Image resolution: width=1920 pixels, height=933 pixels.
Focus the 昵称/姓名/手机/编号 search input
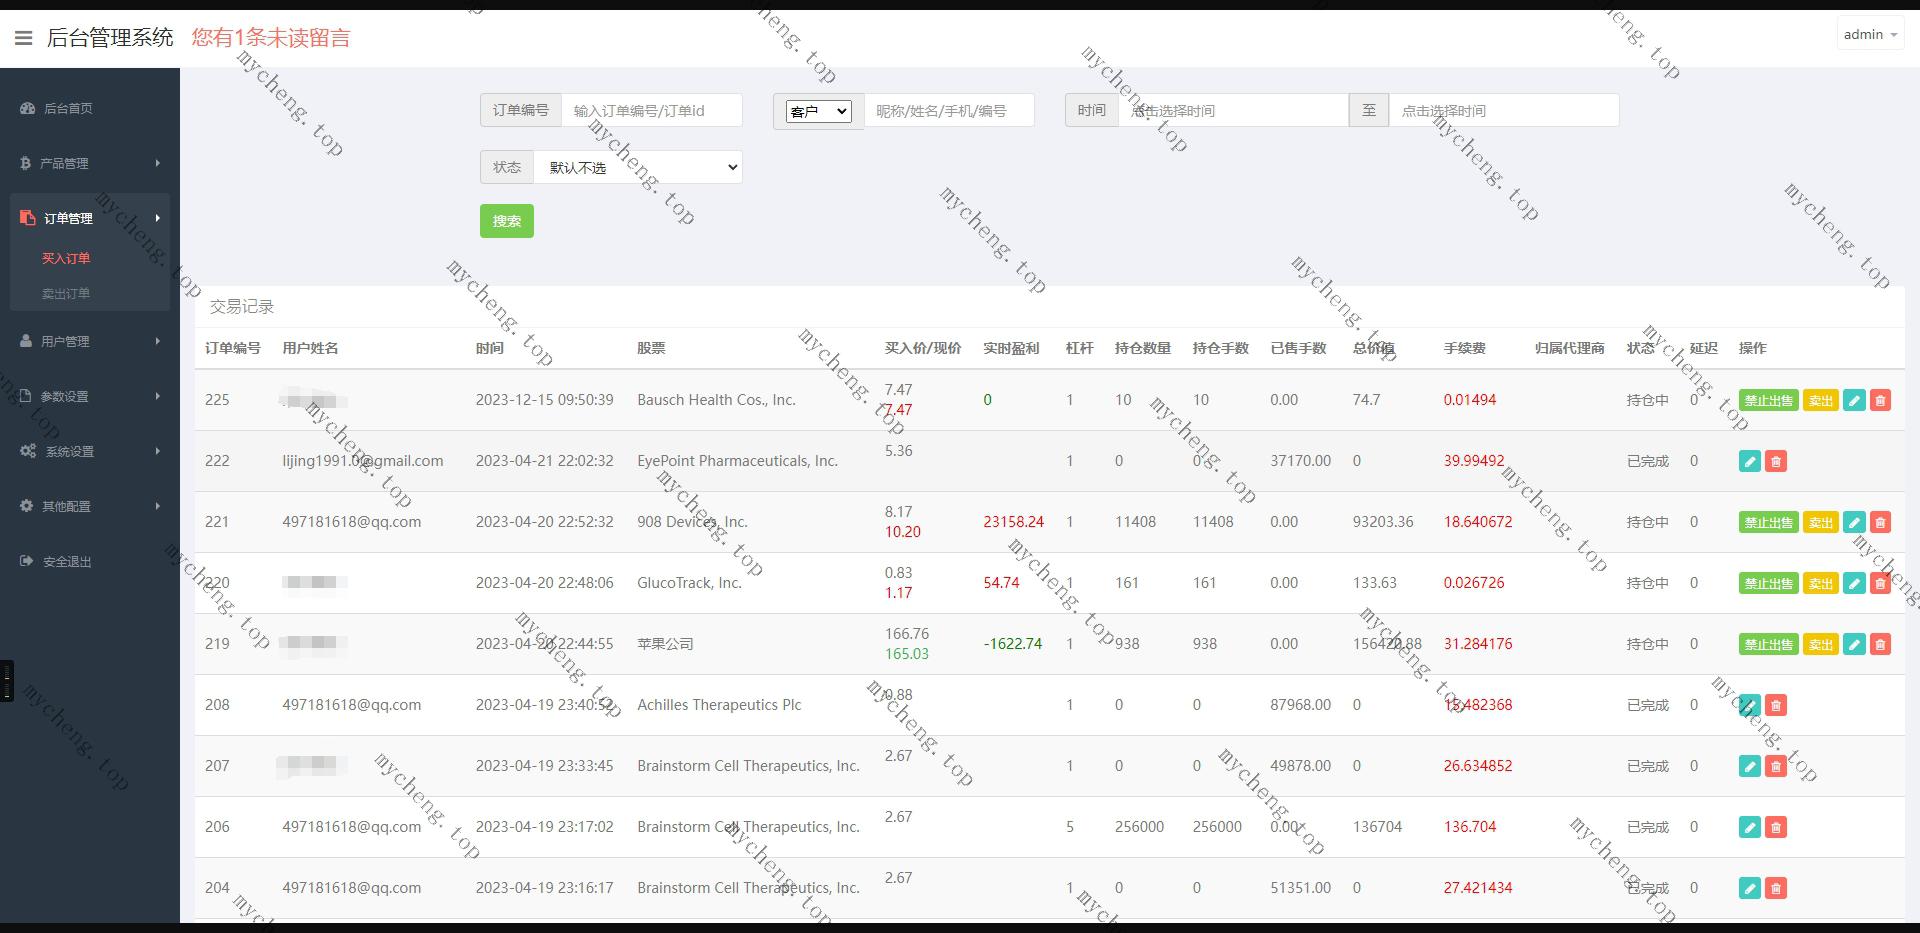(949, 110)
